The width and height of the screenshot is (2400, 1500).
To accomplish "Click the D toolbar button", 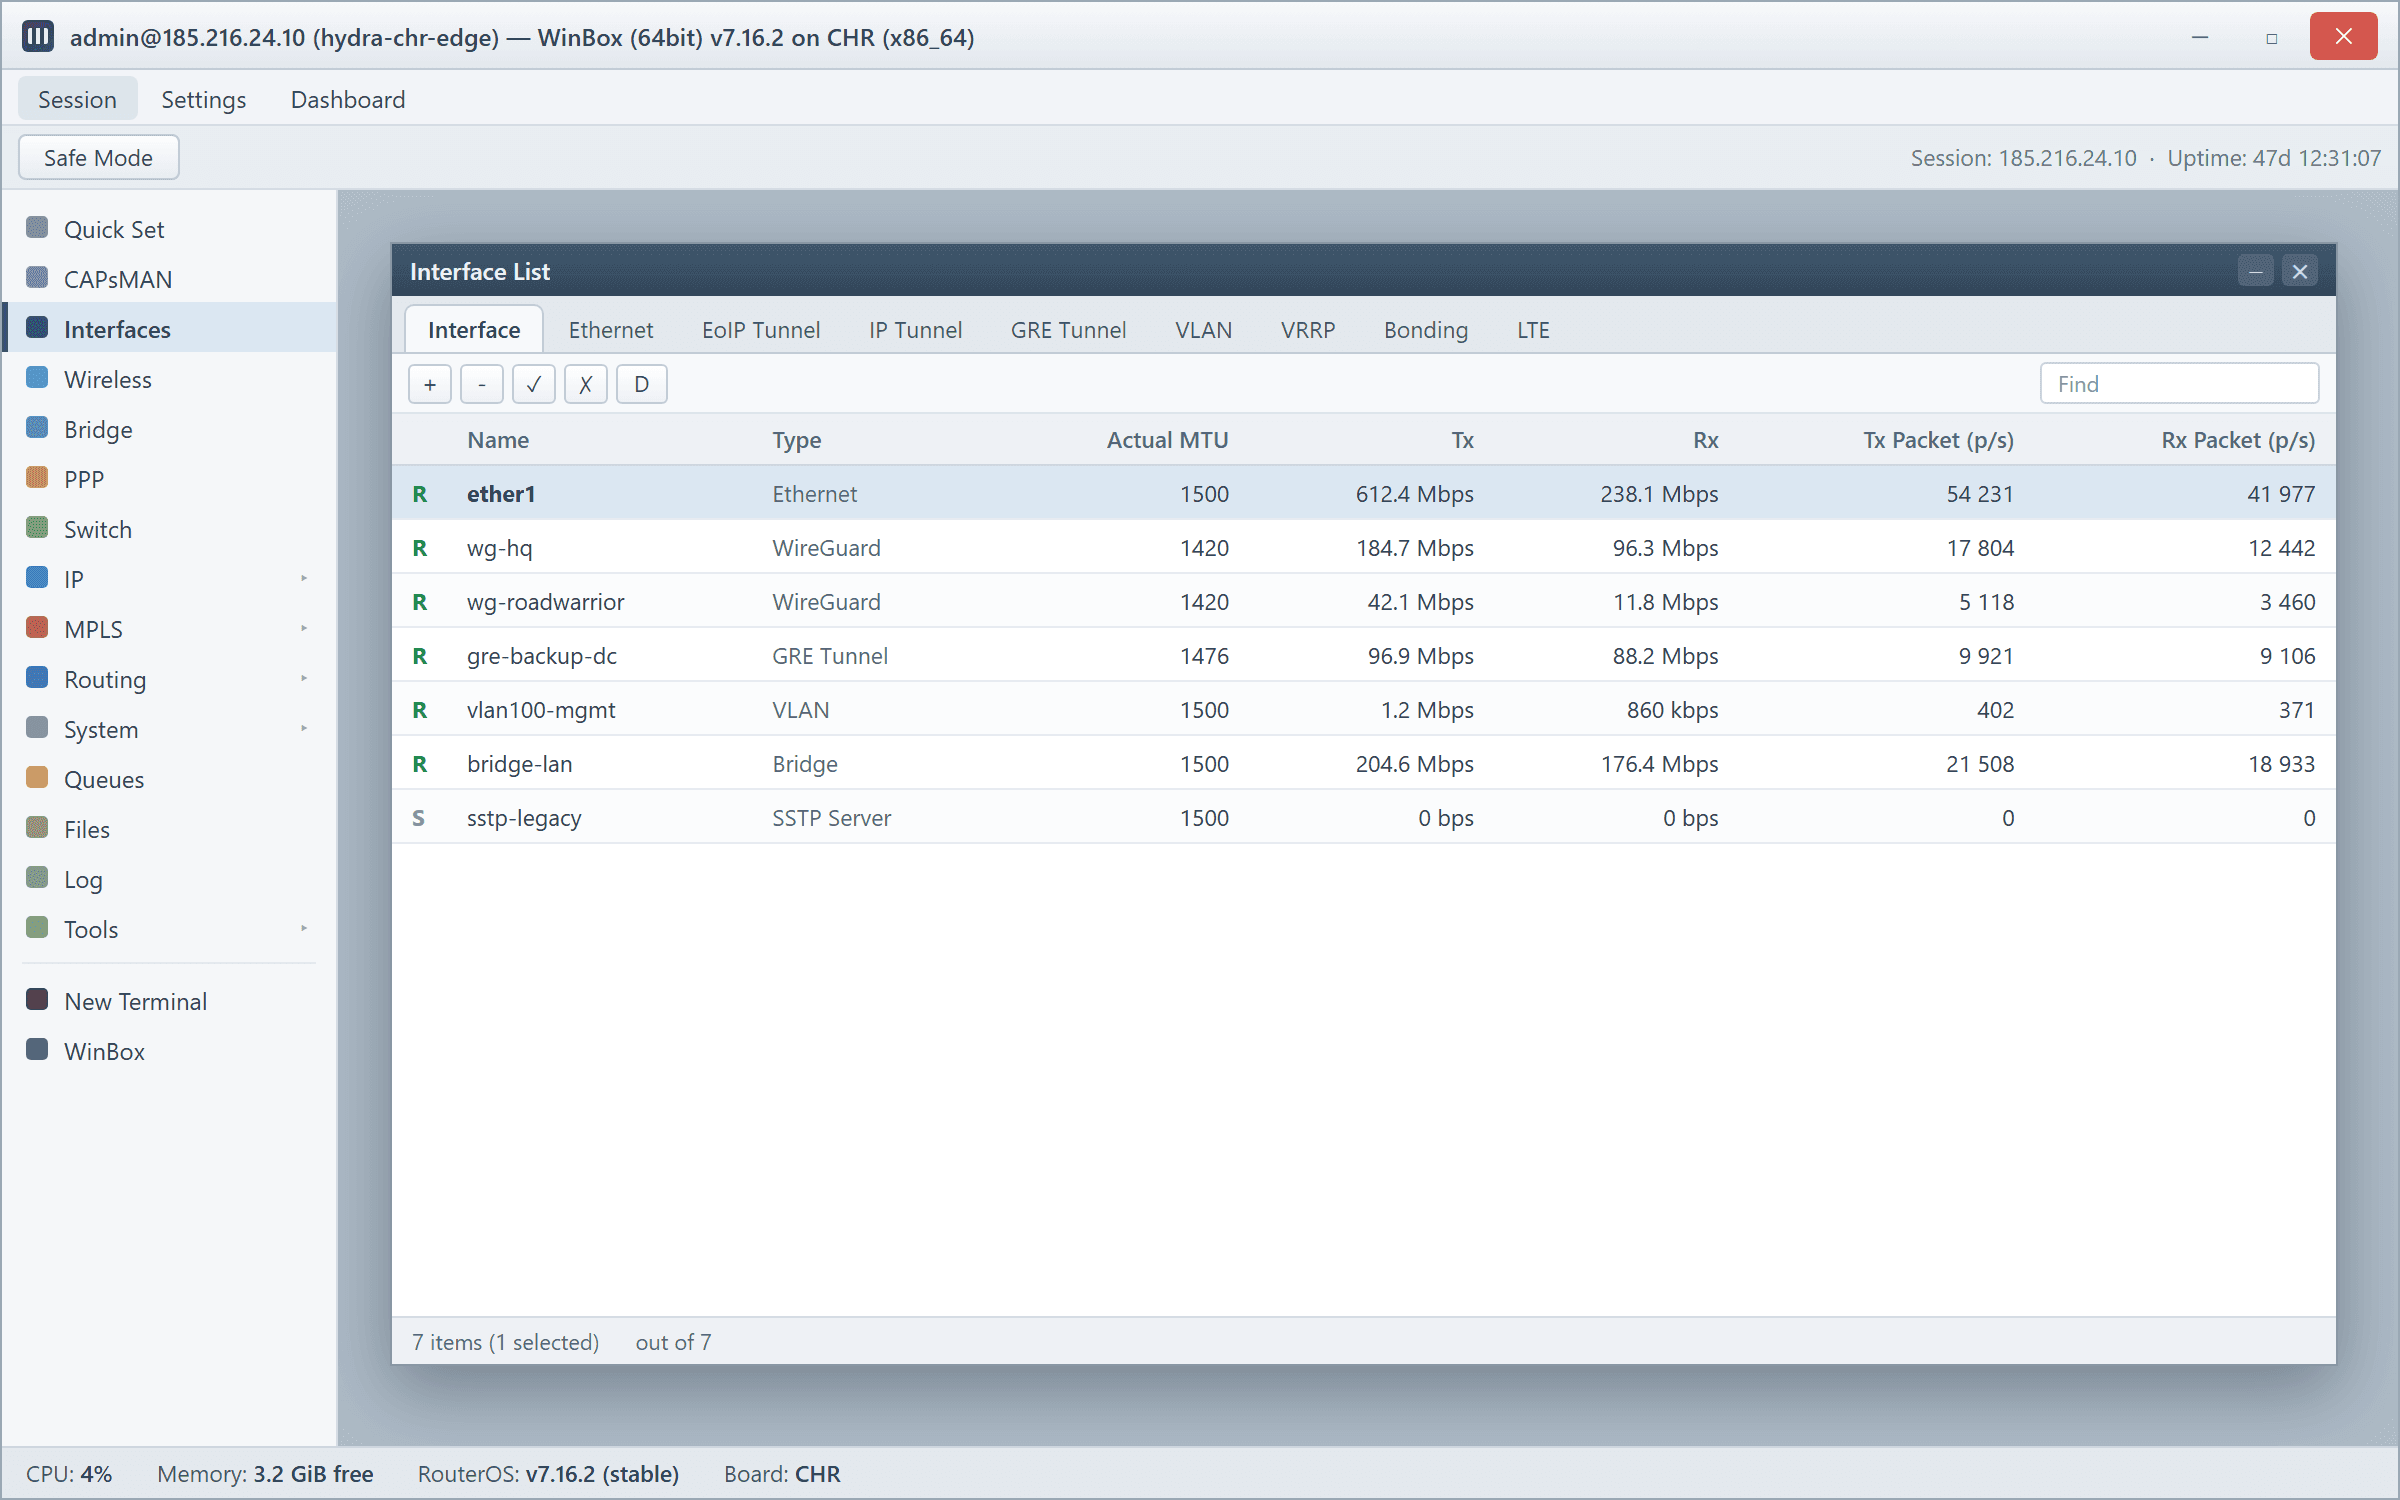I will coord(642,384).
